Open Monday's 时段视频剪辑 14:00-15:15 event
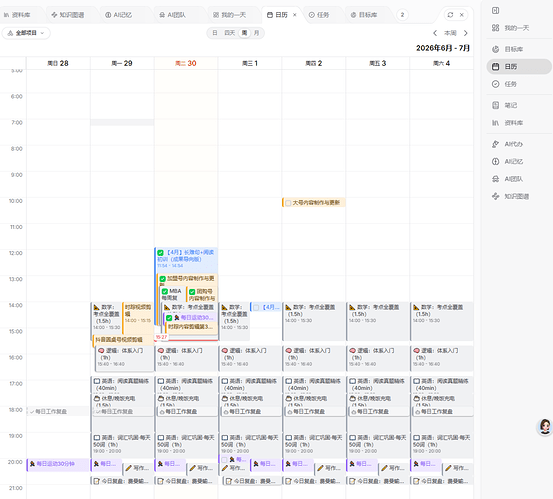The image size is (553, 499). tap(138, 317)
